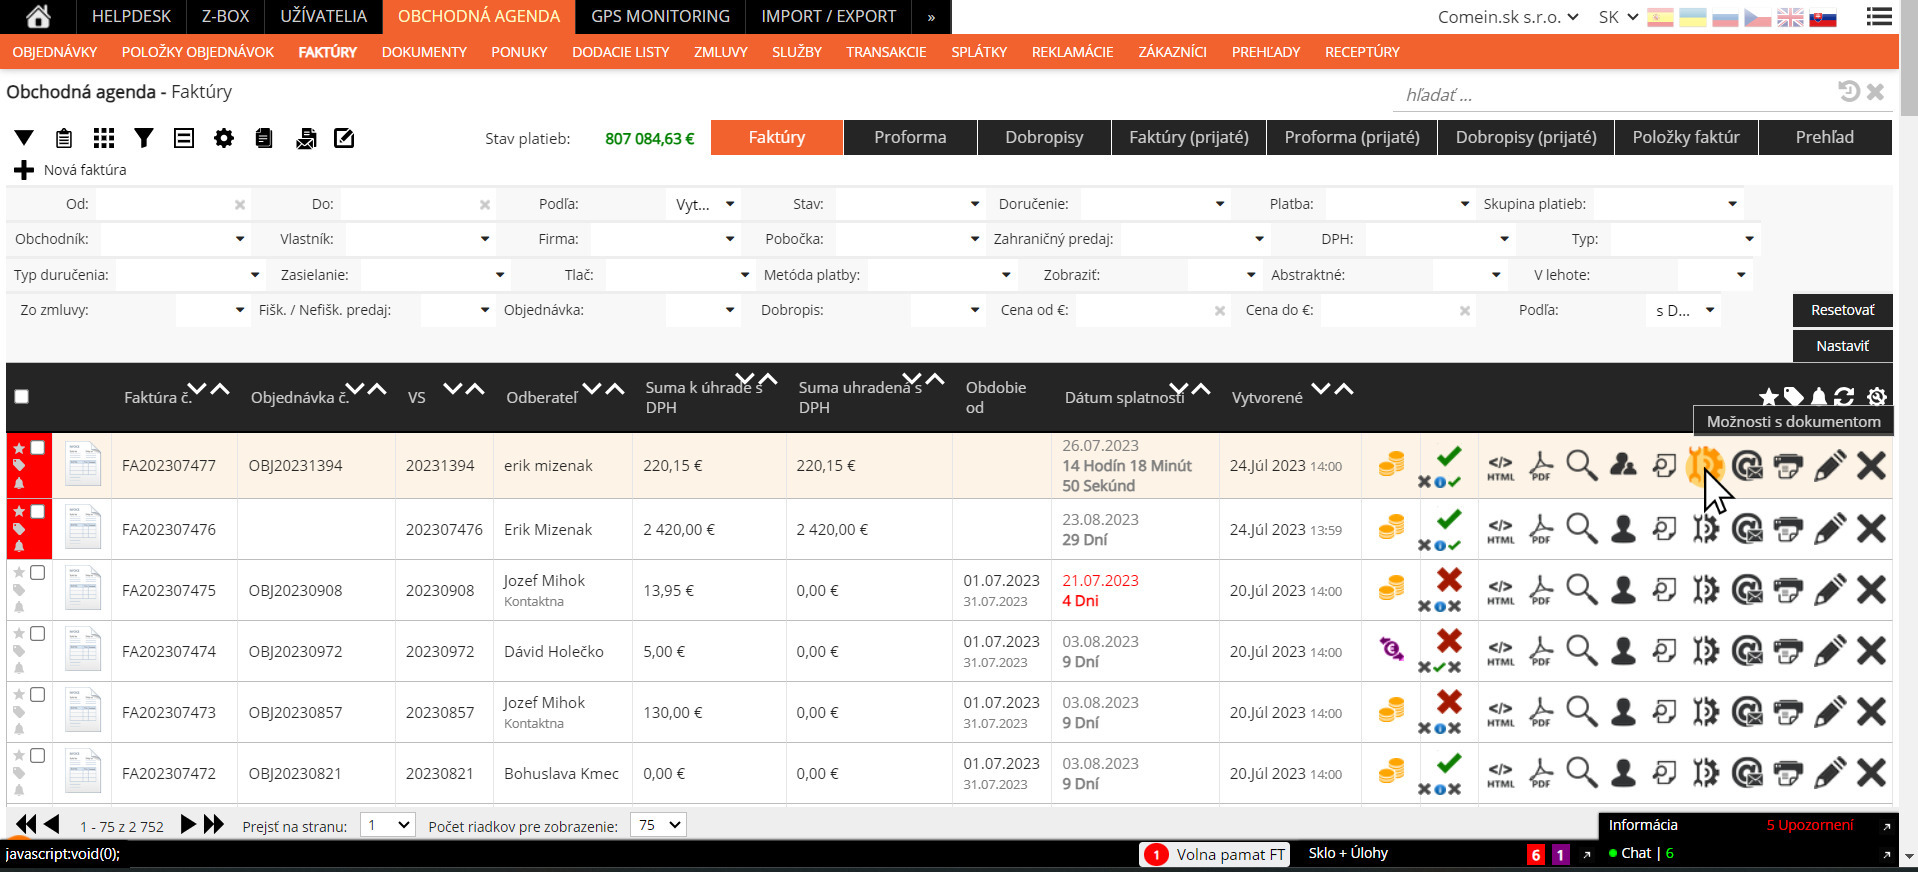
Task: Click Nová faktúra link
Action: tap(85, 170)
